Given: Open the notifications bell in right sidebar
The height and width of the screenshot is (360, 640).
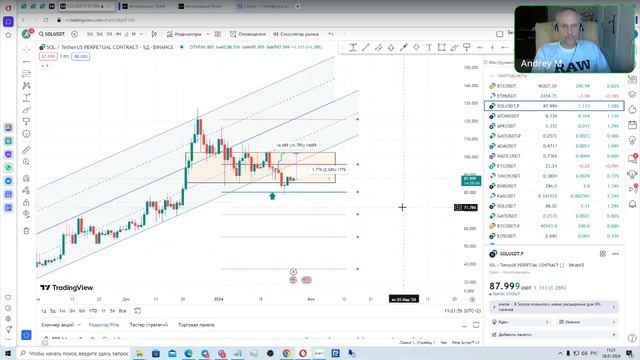Looking at the screenshot, I should coord(632,204).
